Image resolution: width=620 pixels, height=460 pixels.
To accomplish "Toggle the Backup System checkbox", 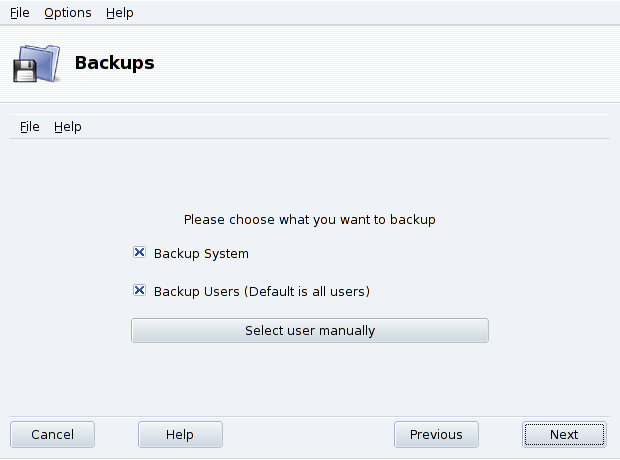I will pyautogui.click(x=140, y=253).
